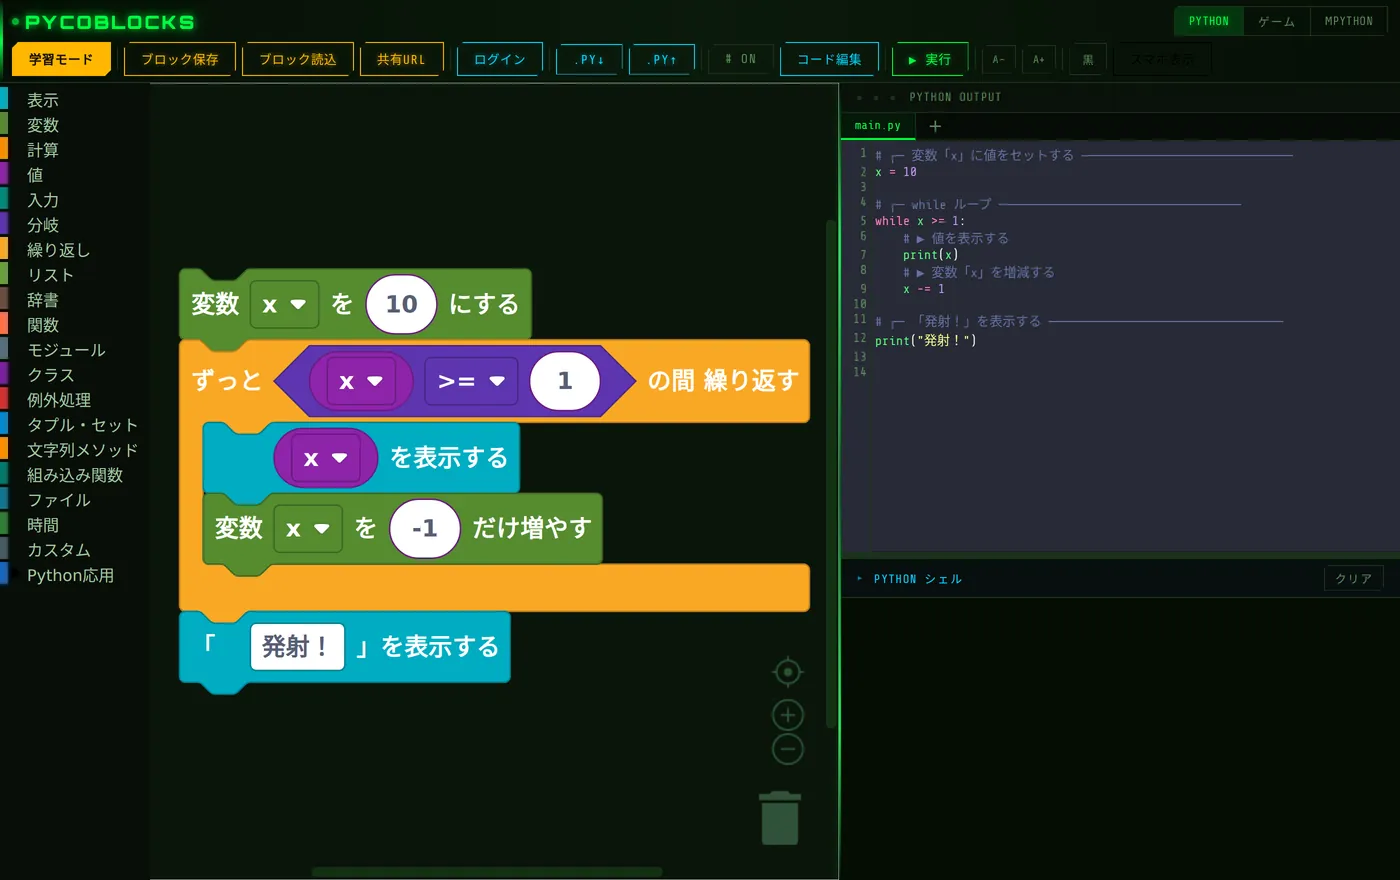Clear the Python shell with クリア
Image resolution: width=1400 pixels, height=880 pixels.
coord(1354,578)
